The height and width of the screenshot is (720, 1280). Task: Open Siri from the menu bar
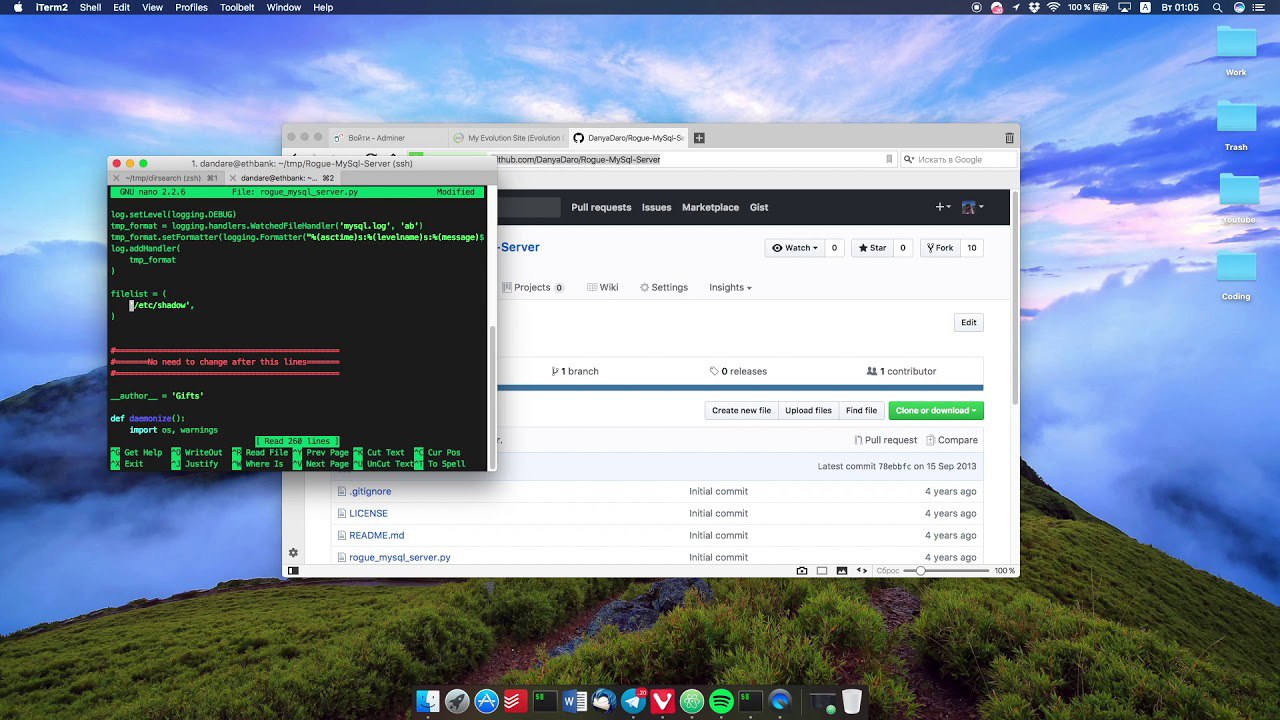click(1237, 7)
